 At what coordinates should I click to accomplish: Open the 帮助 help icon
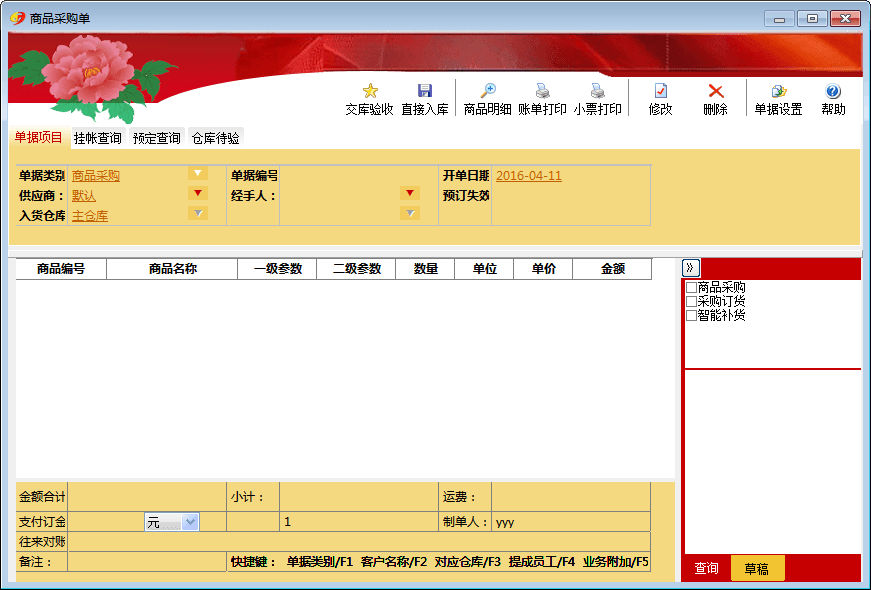(x=833, y=91)
